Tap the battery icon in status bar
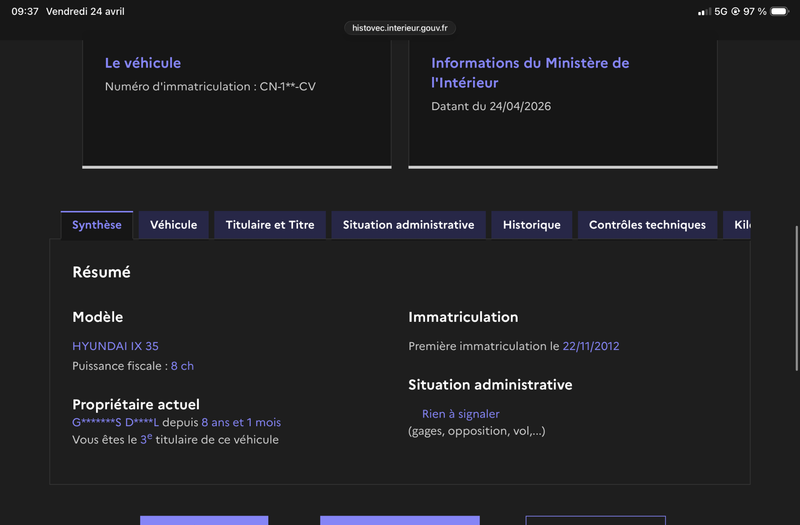 pos(780,11)
